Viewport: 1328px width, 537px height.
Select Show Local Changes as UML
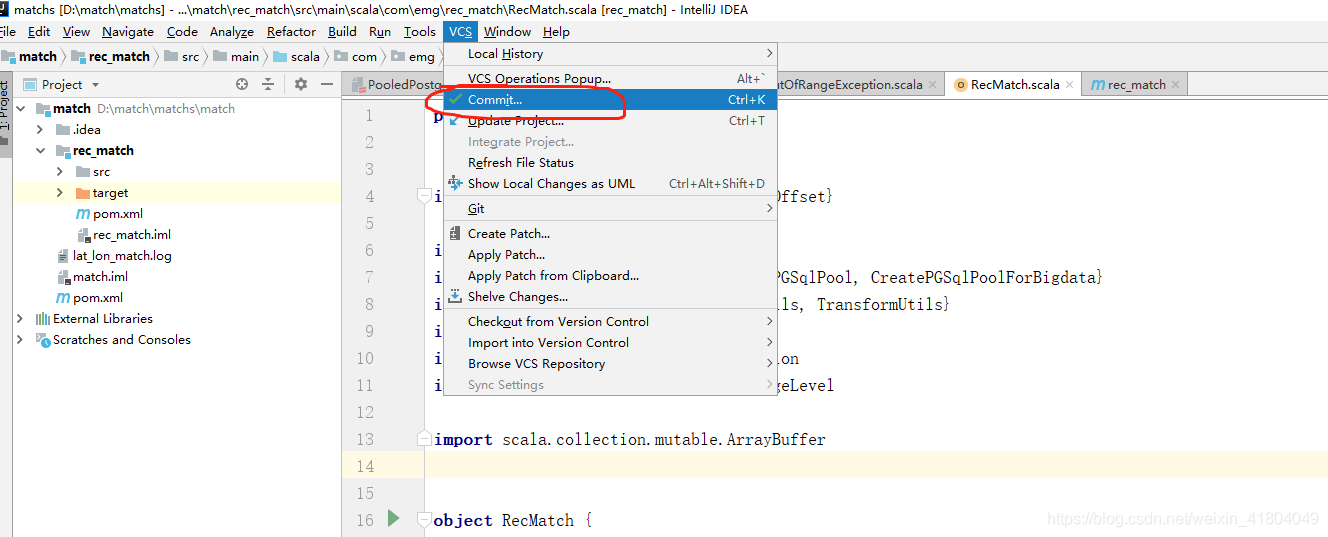[x=610, y=184]
